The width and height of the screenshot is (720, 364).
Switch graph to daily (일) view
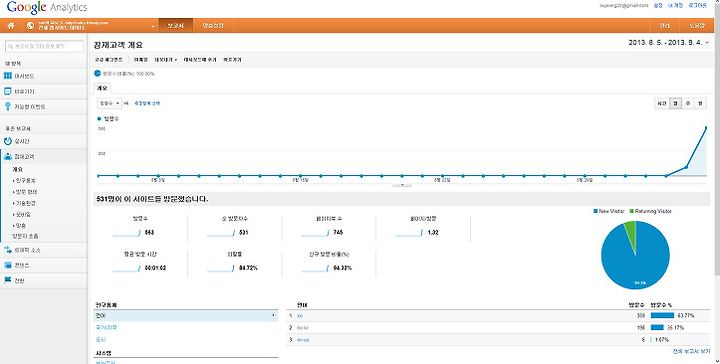tap(675, 104)
